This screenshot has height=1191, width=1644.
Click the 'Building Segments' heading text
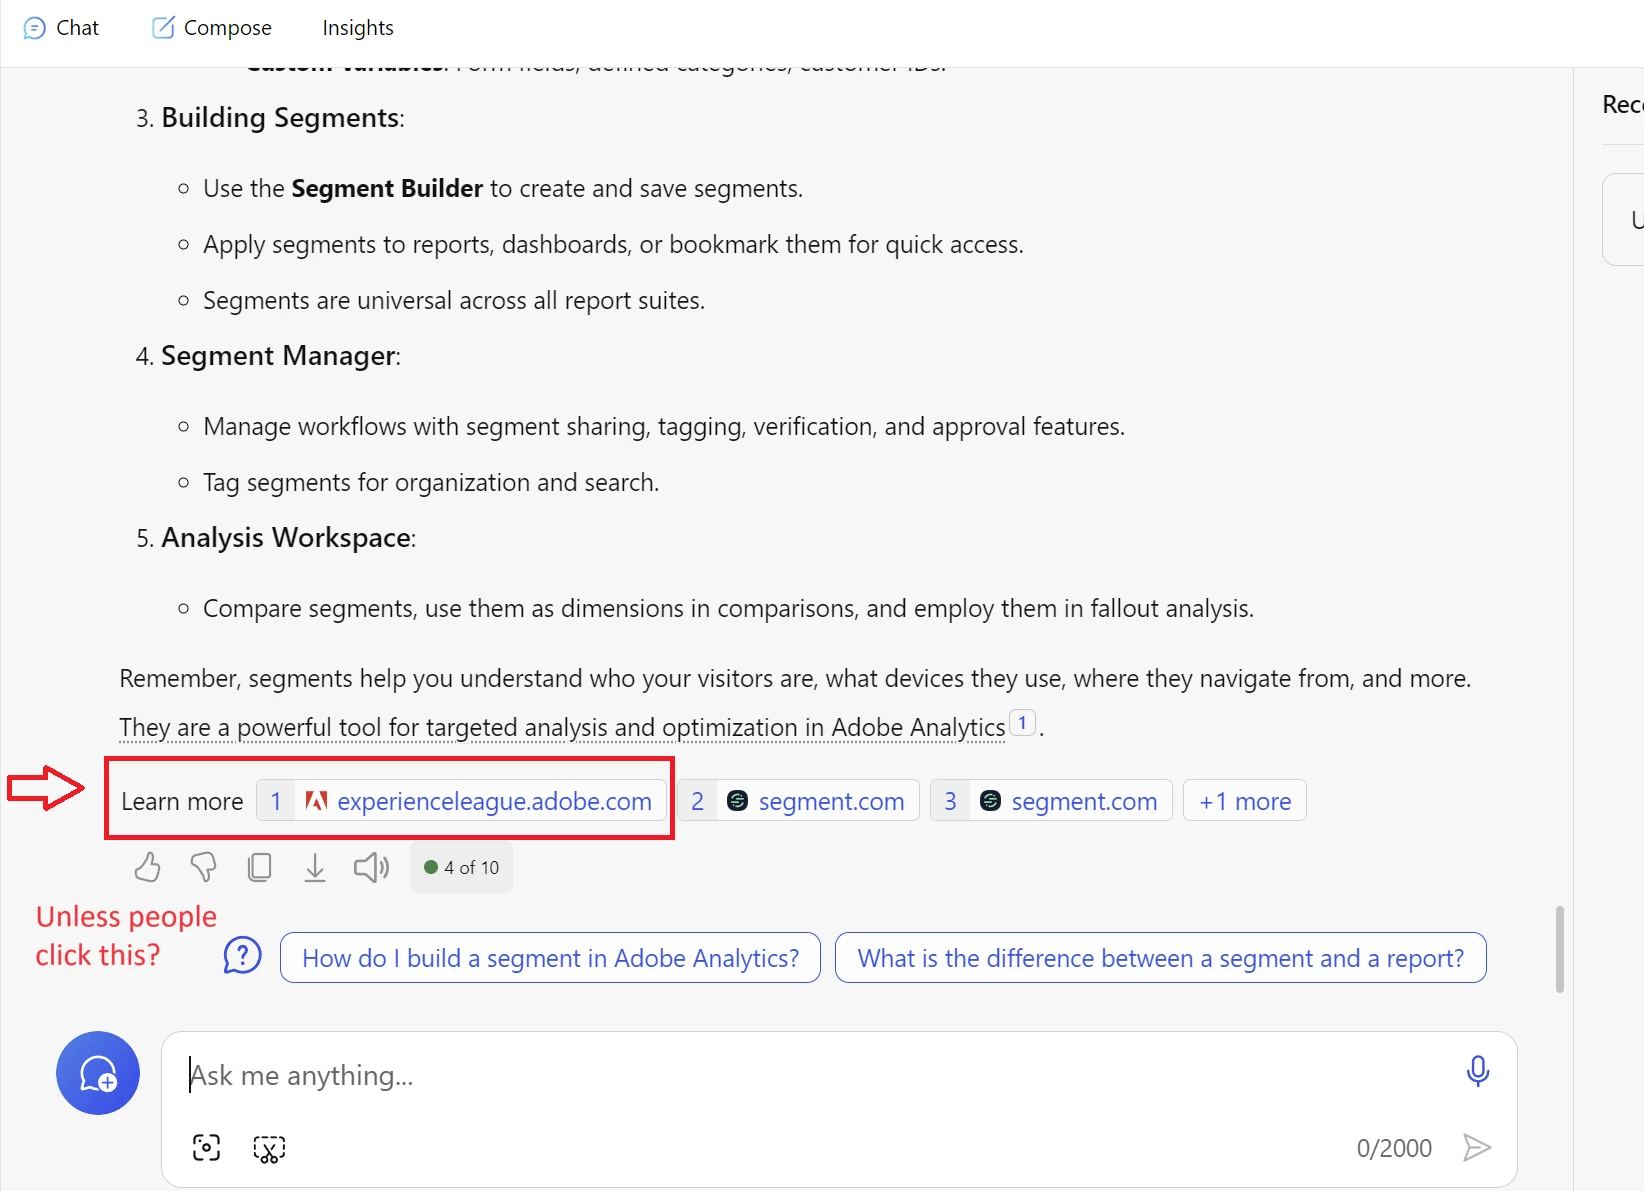click(x=281, y=118)
